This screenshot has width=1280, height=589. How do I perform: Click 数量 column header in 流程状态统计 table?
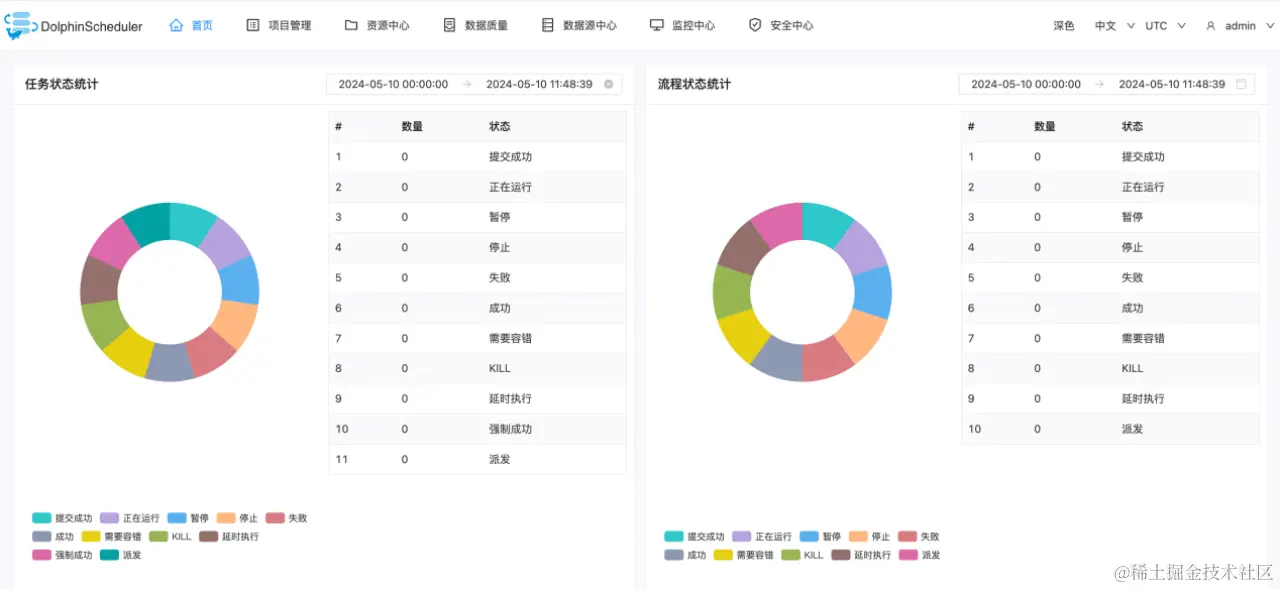pos(1045,127)
